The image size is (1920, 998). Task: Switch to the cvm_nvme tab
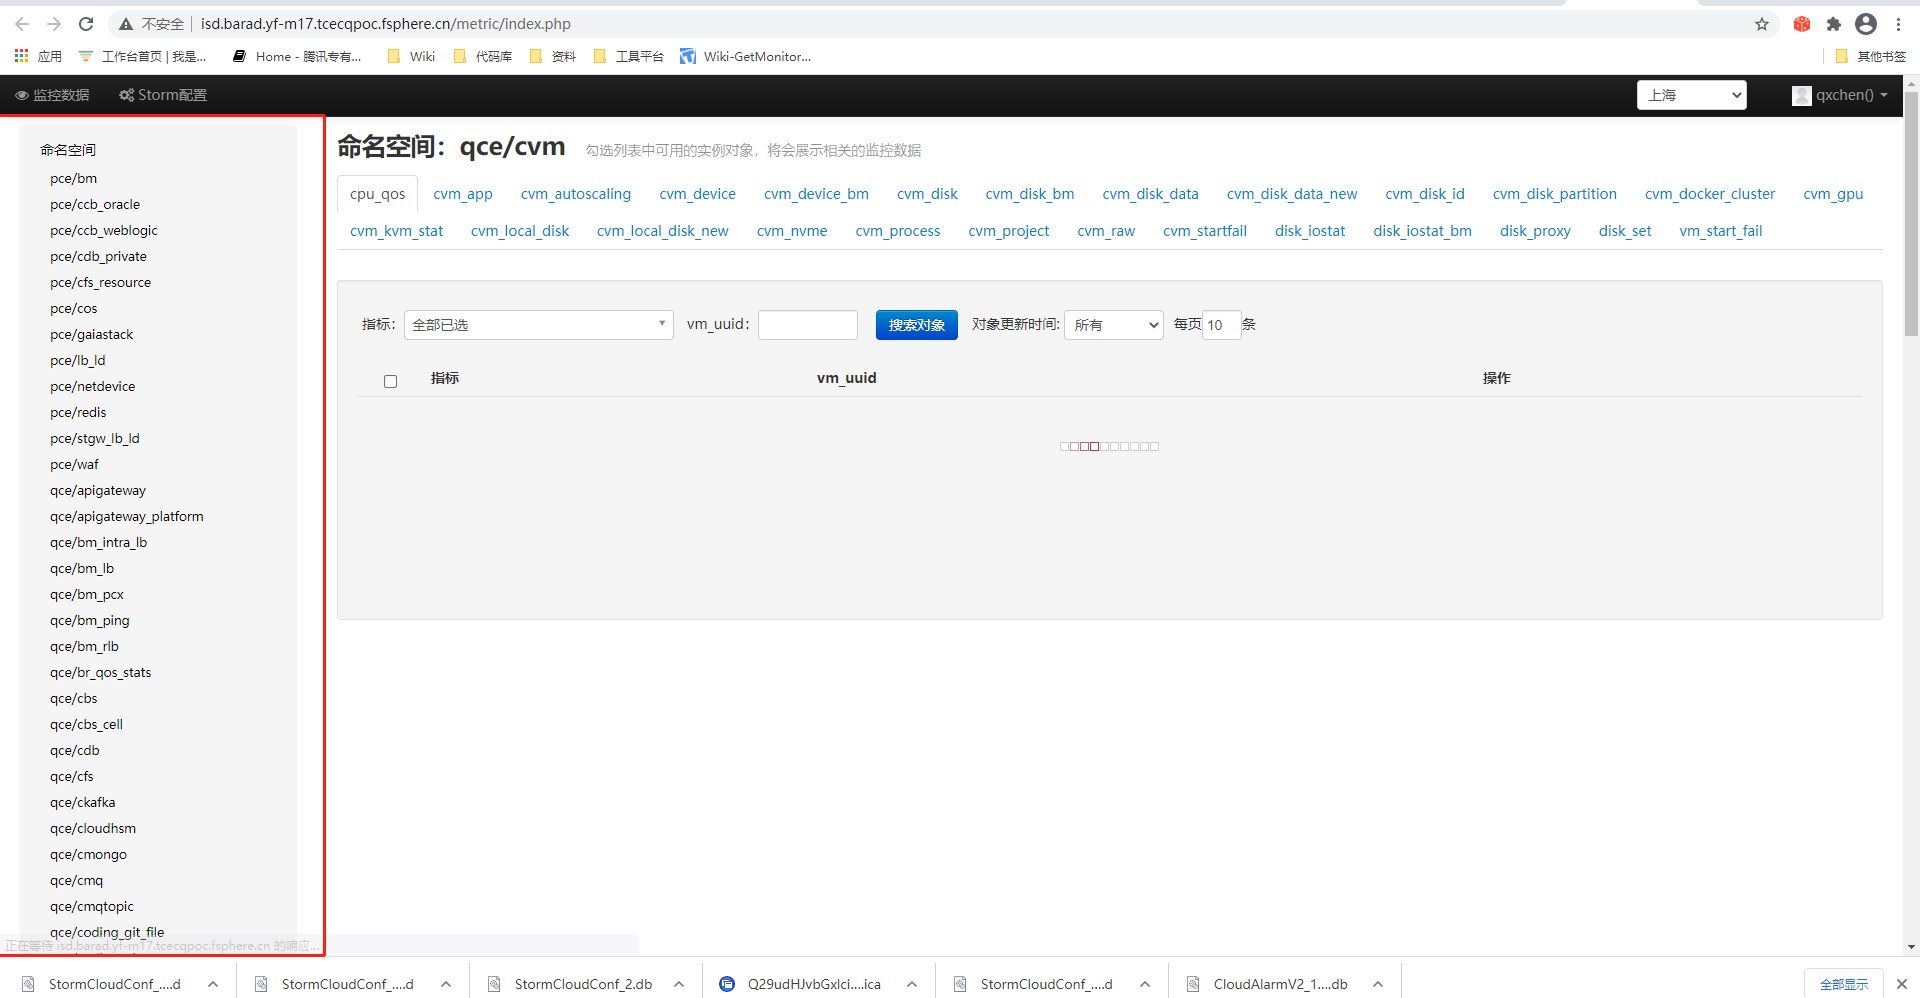pyautogui.click(x=792, y=231)
